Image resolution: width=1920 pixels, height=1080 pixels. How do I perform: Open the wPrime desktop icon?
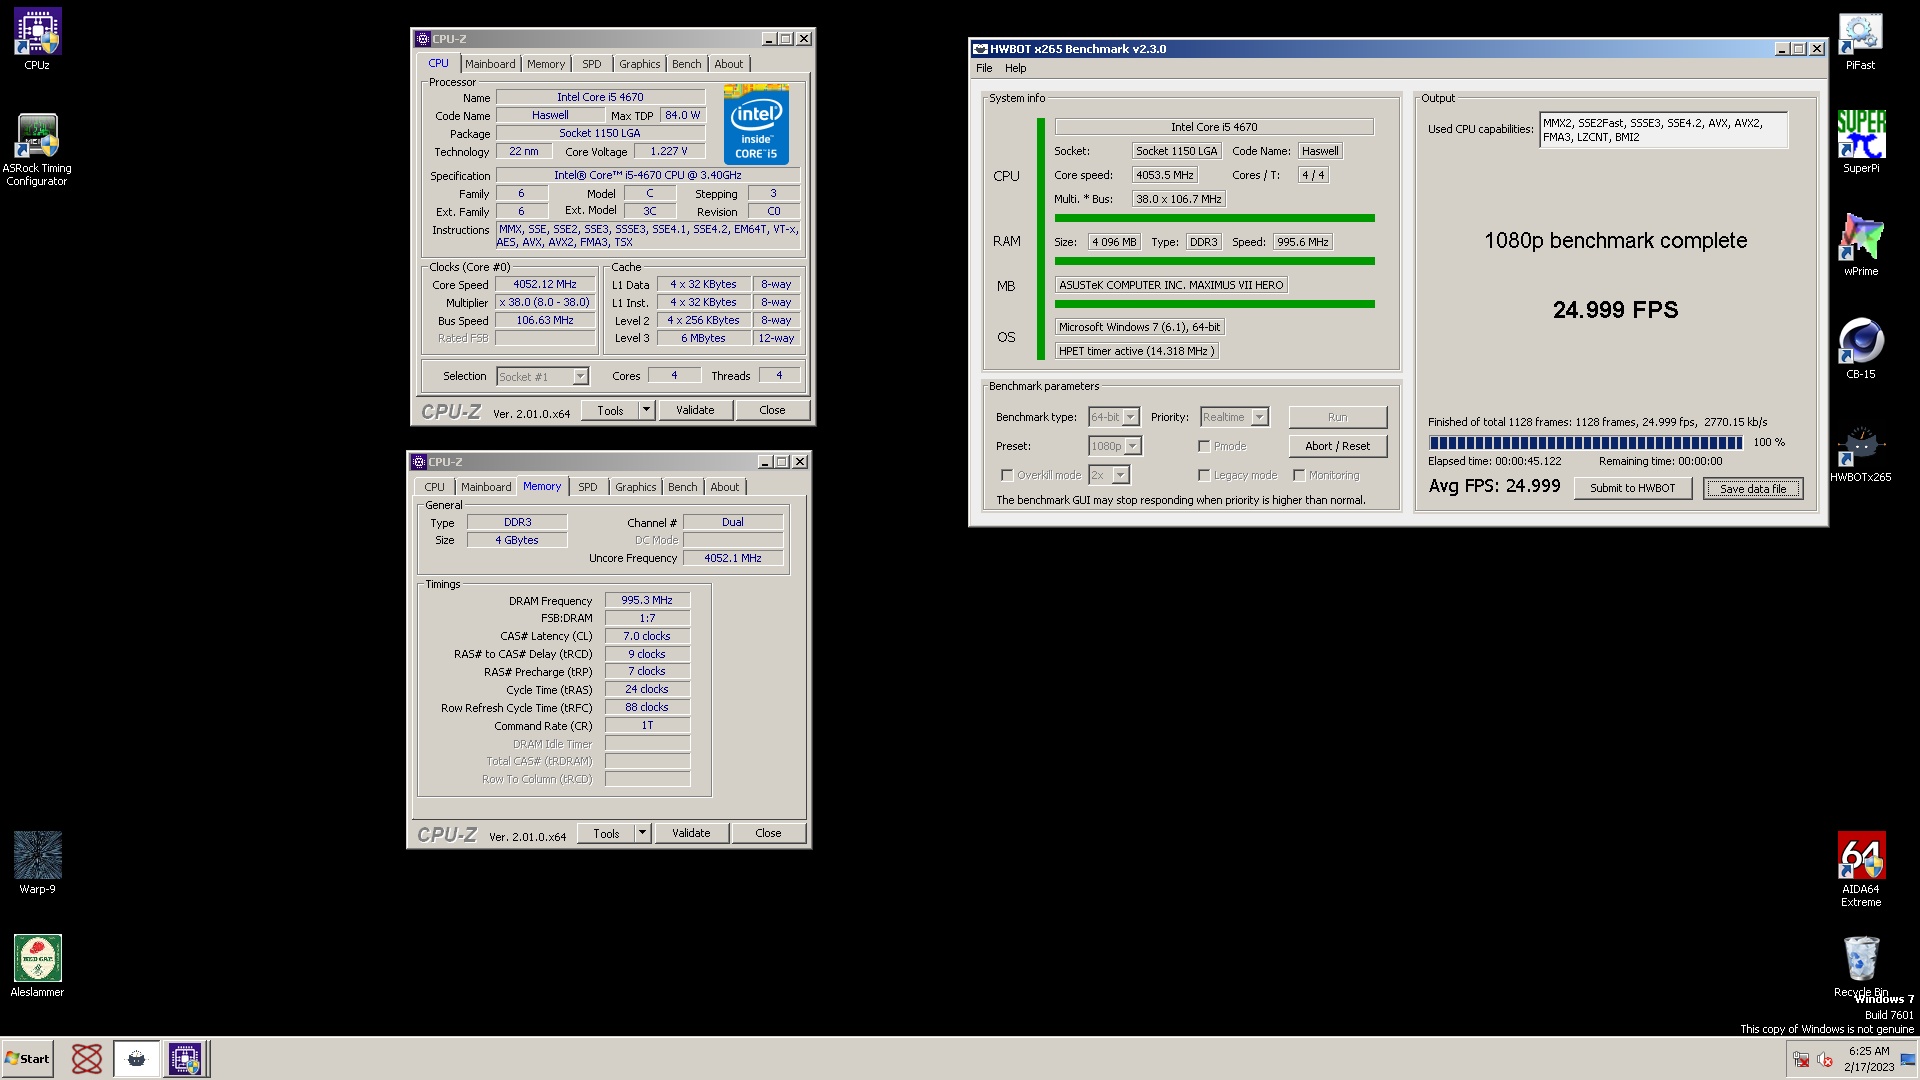point(1860,245)
